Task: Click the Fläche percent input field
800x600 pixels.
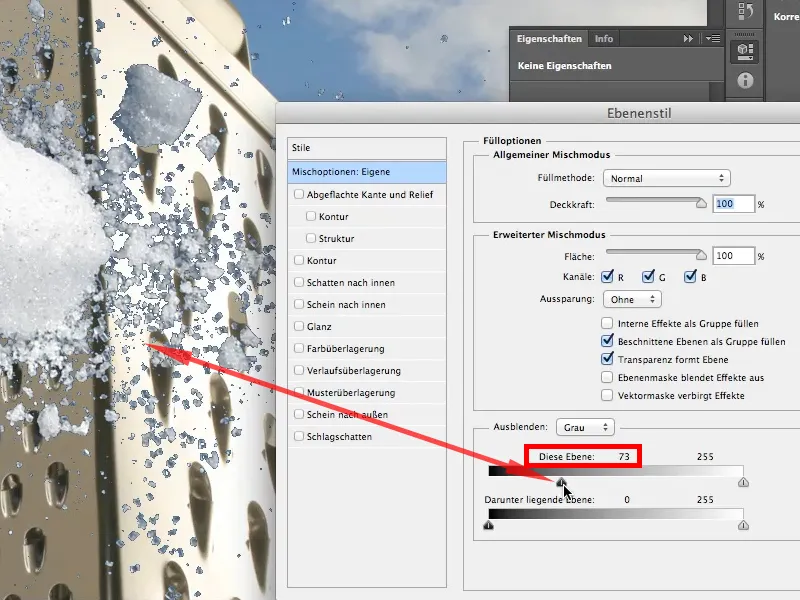Action: click(x=733, y=256)
